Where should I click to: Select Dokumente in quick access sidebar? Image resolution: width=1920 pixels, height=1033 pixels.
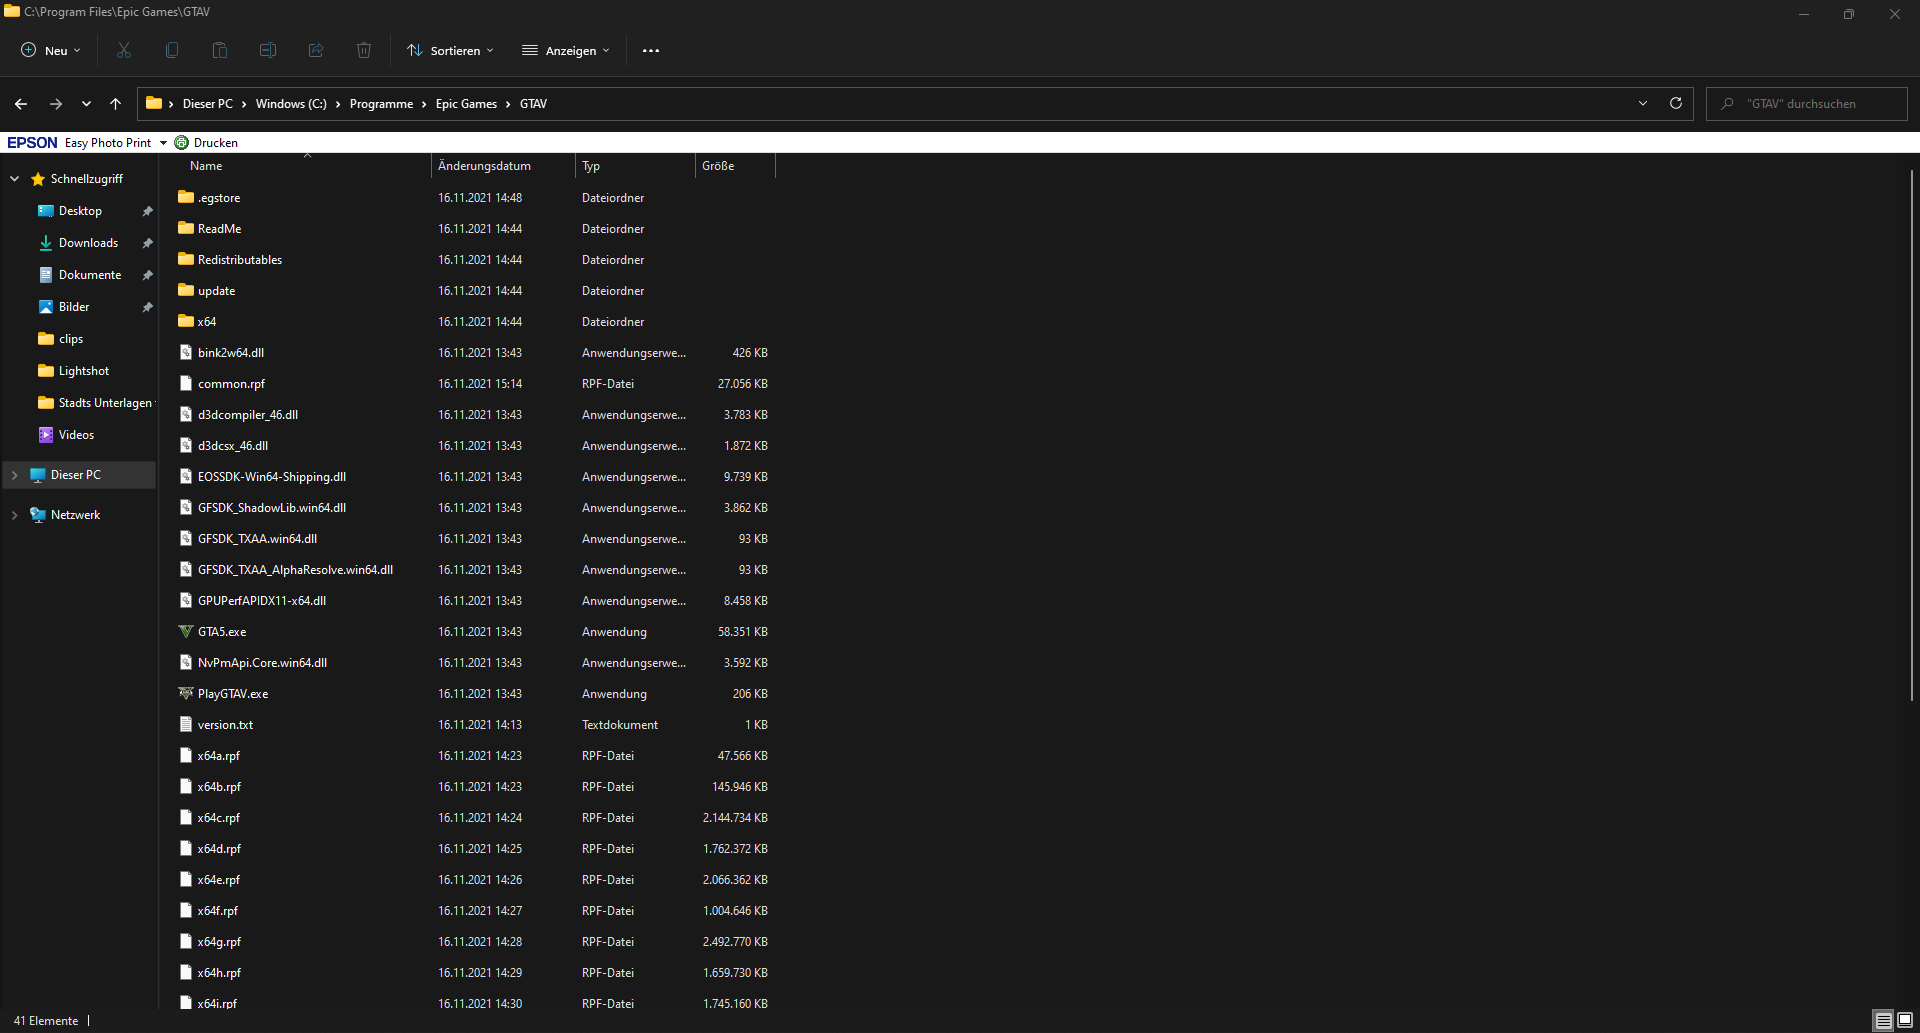[x=90, y=275]
